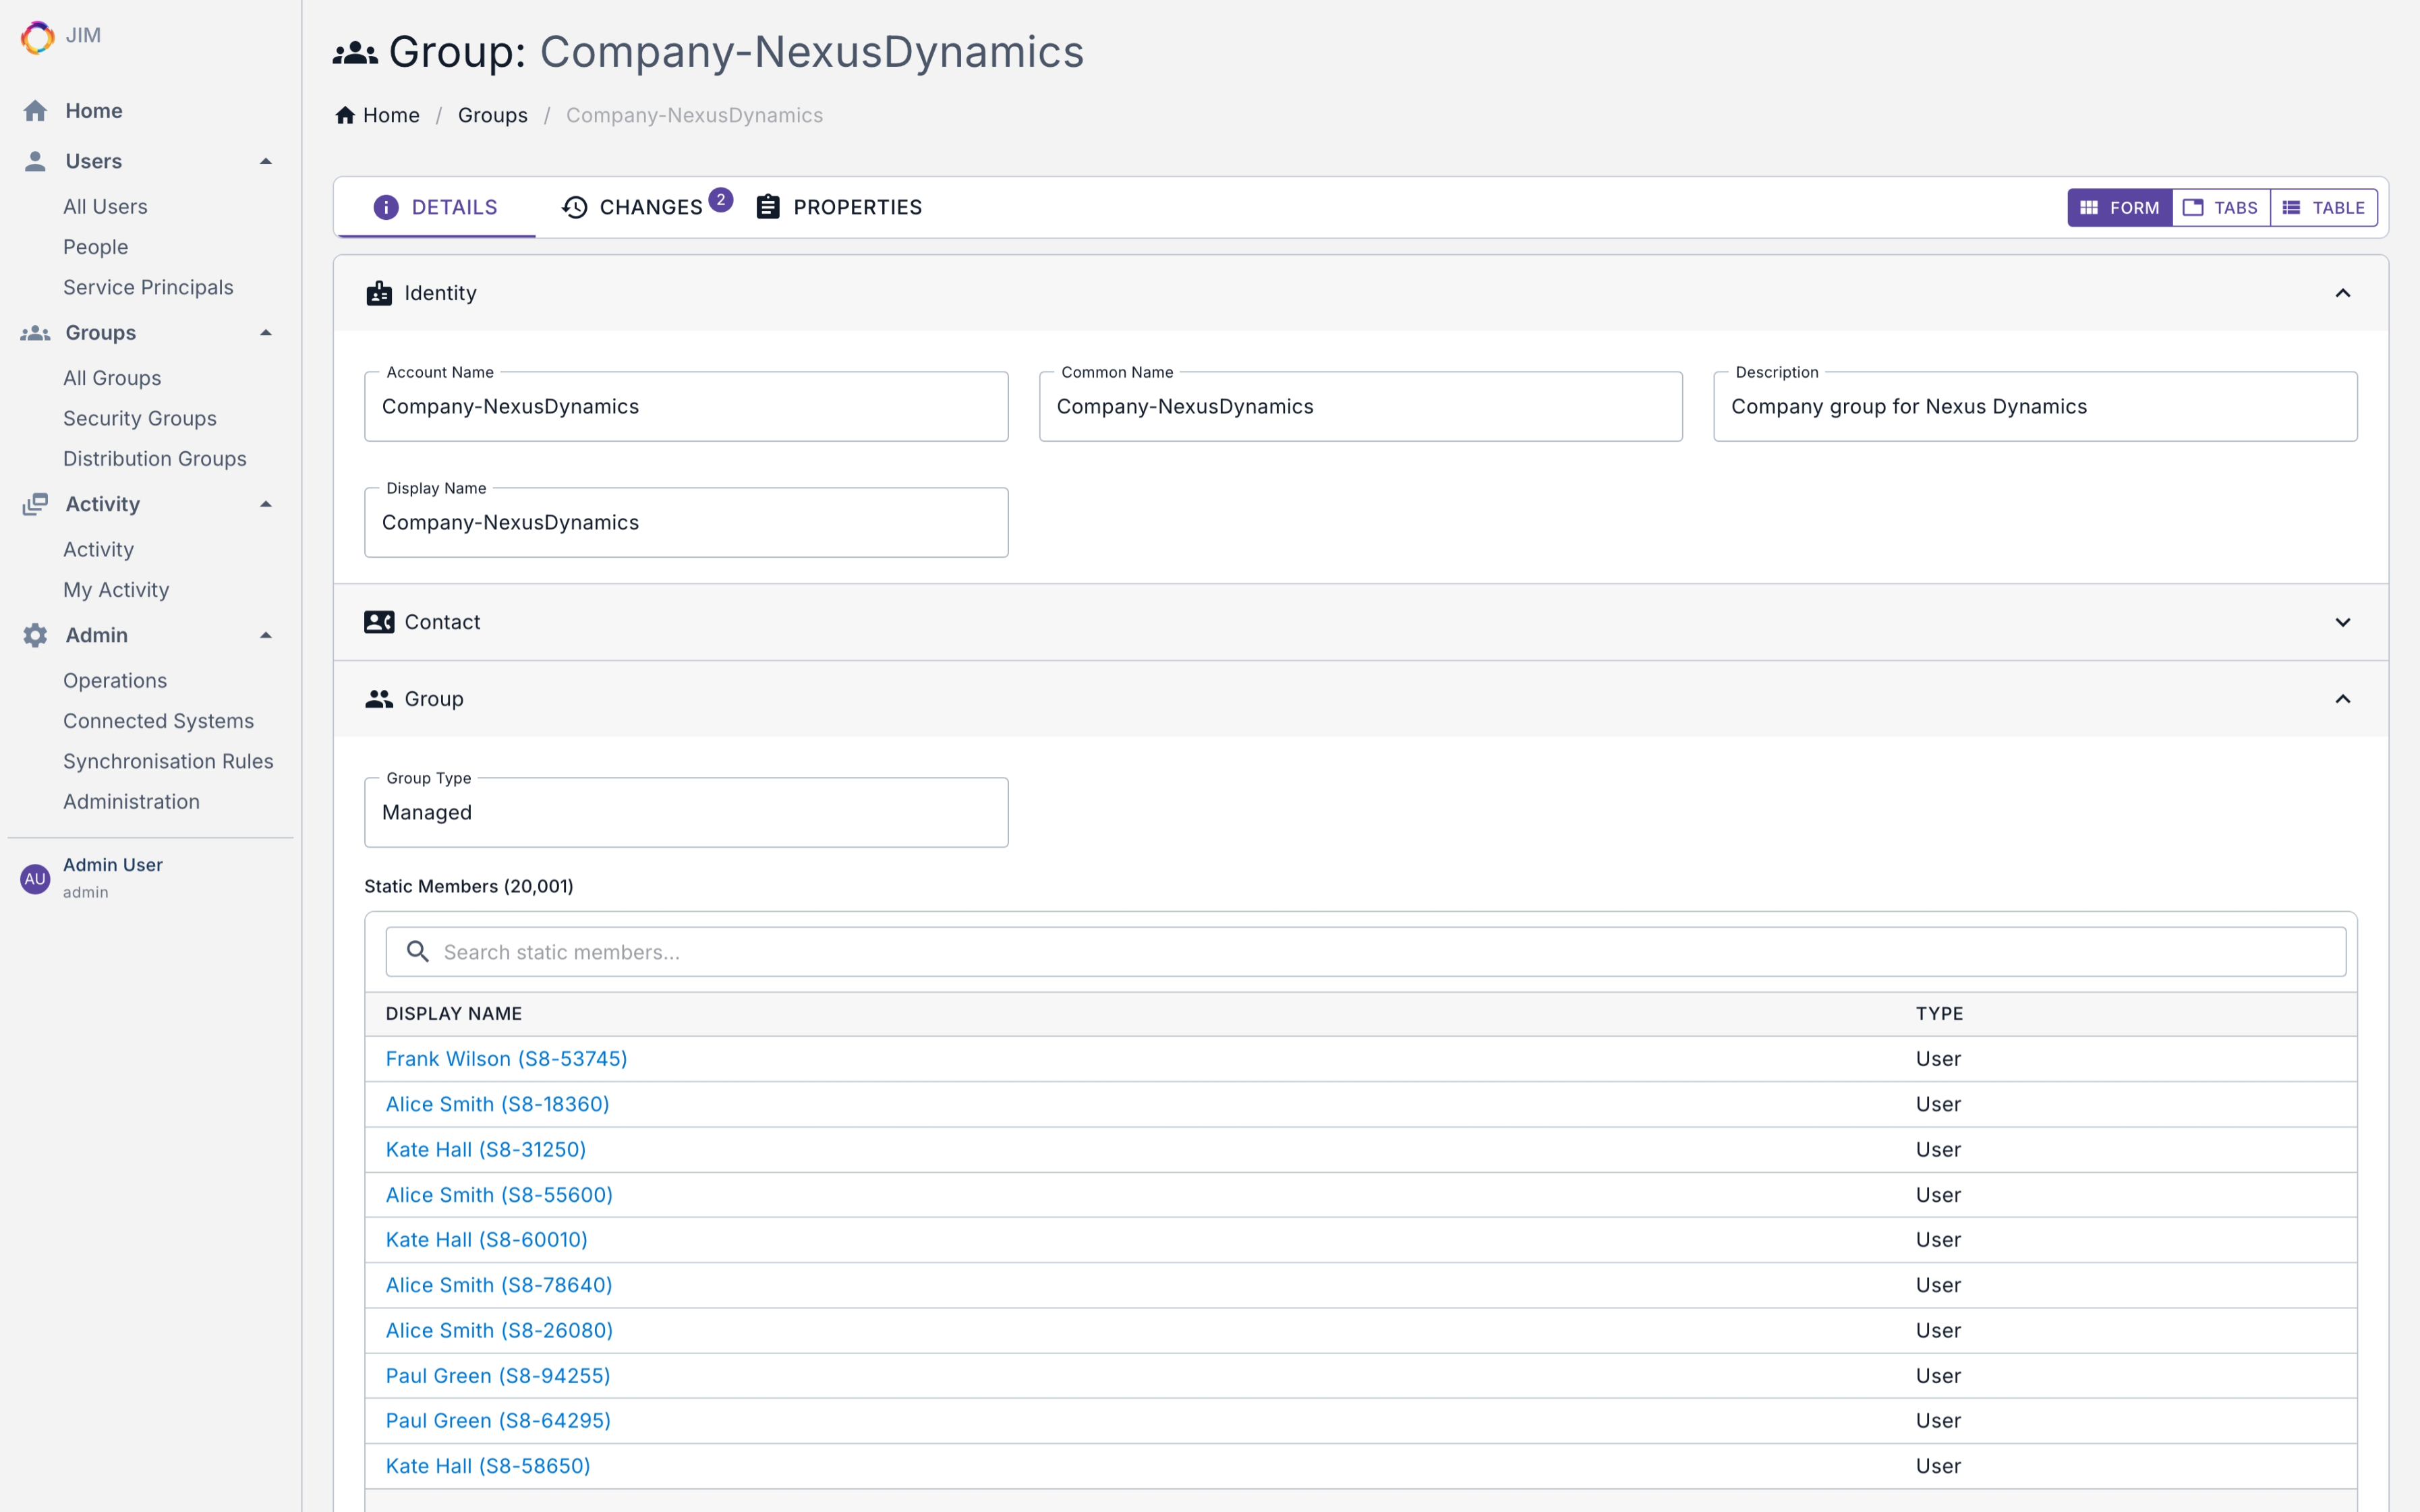Click the Groups people icon in sidebar
Image resolution: width=2420 pixels, height=1512 pixels.
coord(35,333)
